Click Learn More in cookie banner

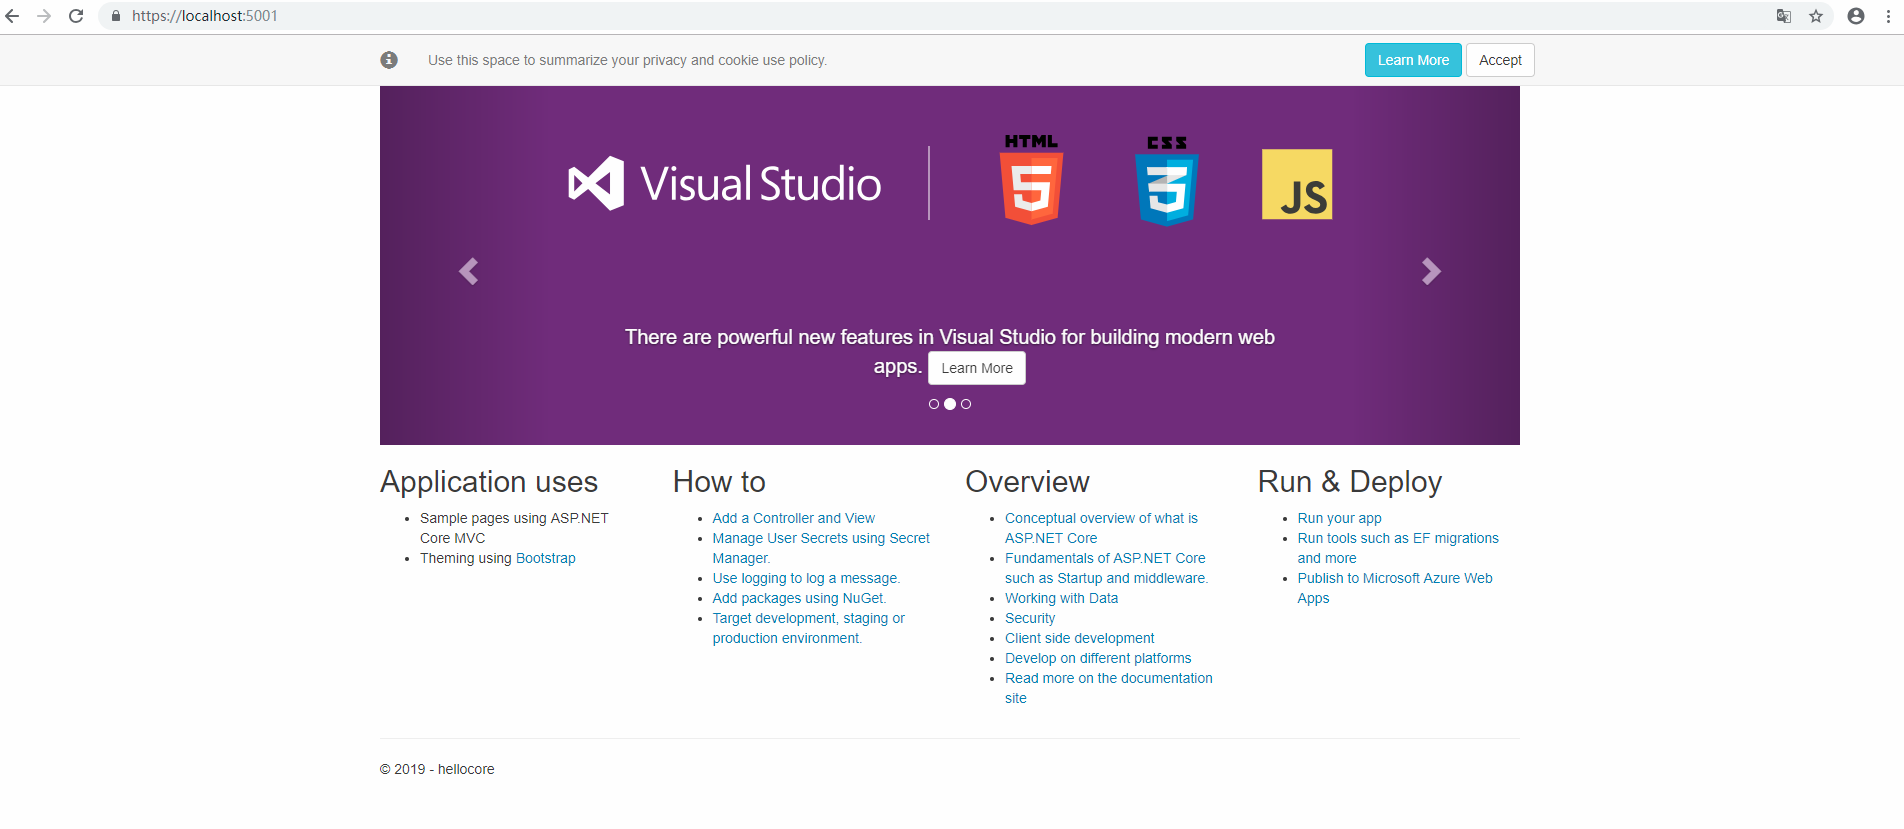pos(1413,60)
